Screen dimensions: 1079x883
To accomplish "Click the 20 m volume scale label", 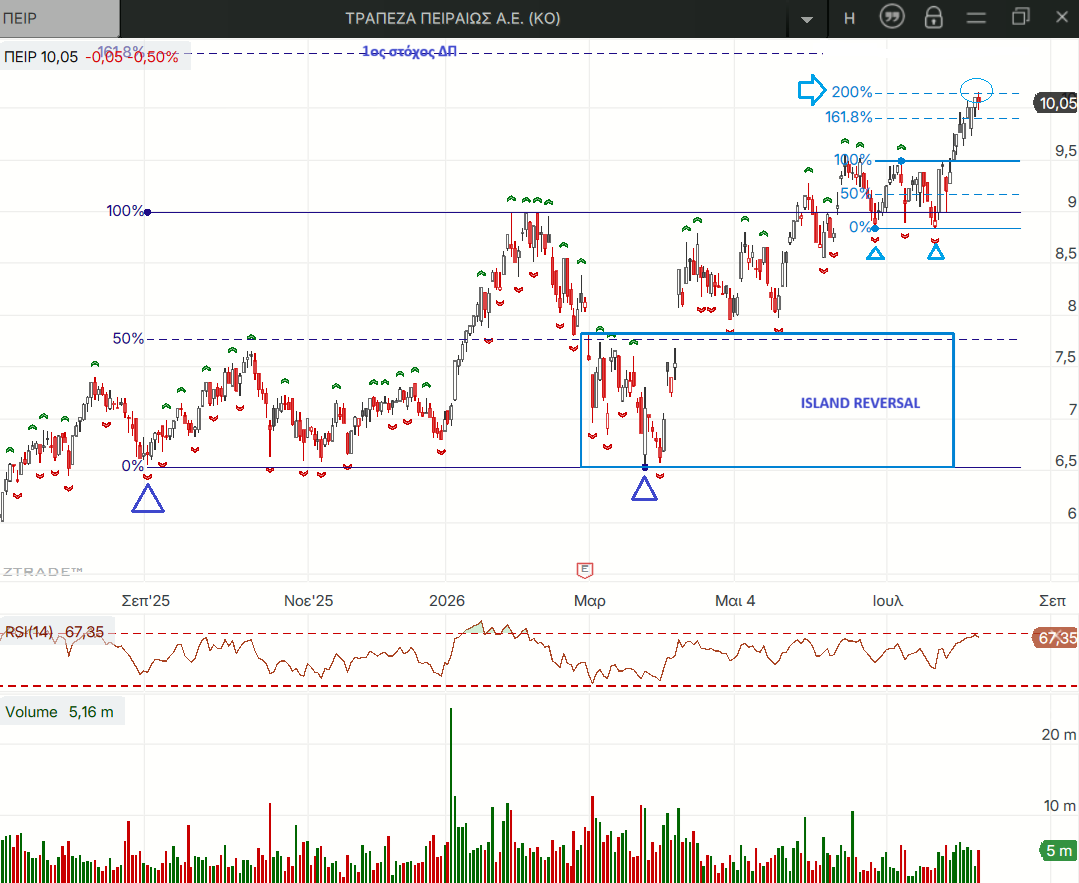I will point(1058,734).
